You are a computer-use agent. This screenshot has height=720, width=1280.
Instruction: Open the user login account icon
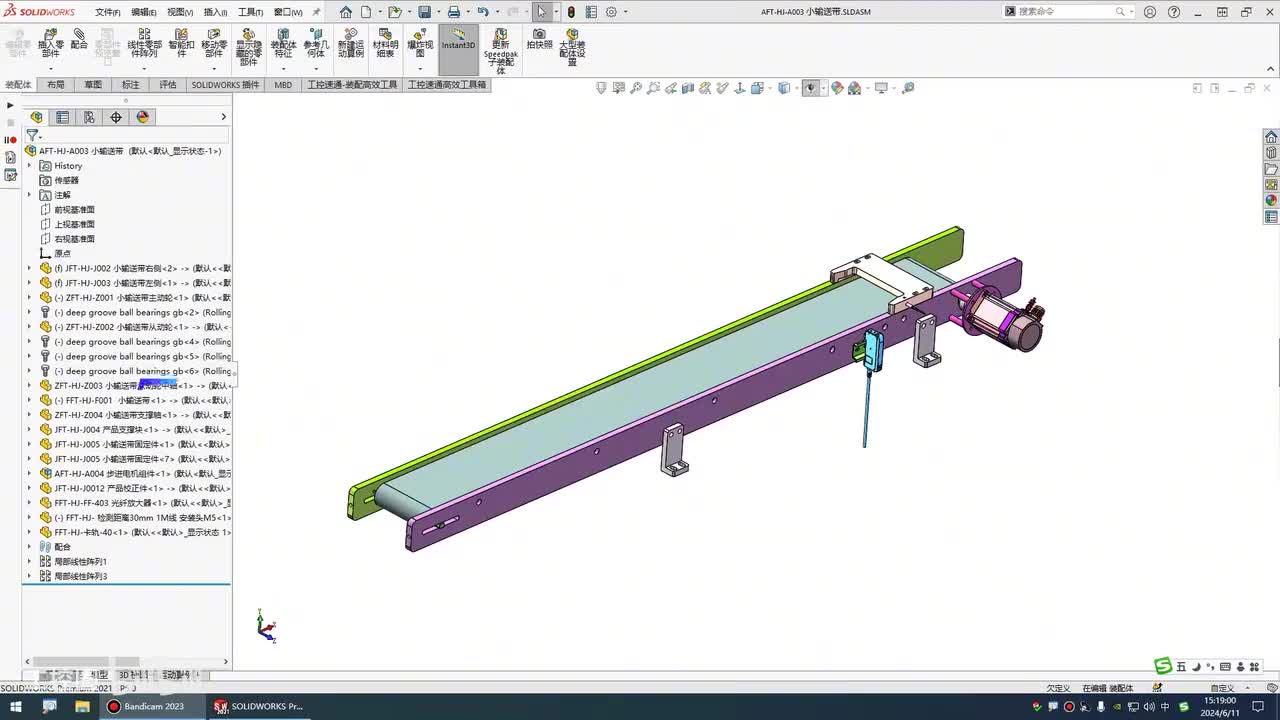[1150, 12]
